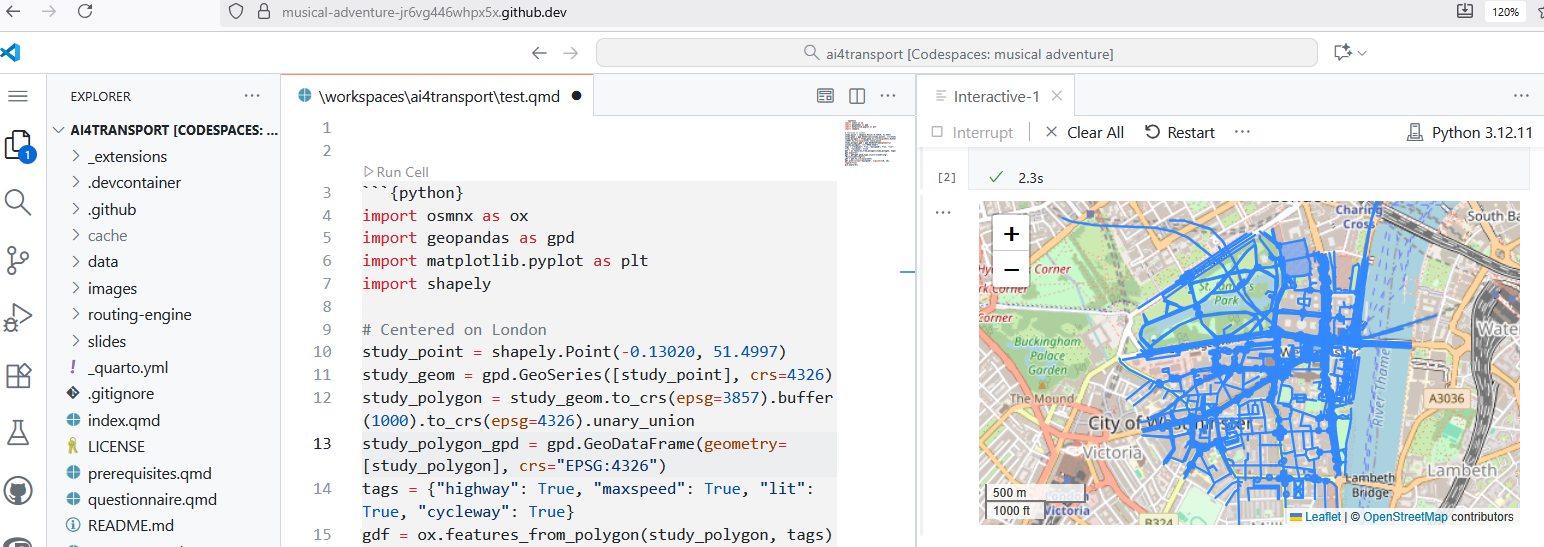
Task: Toggle the hamburger application menu
Action: tap(18, 96)
